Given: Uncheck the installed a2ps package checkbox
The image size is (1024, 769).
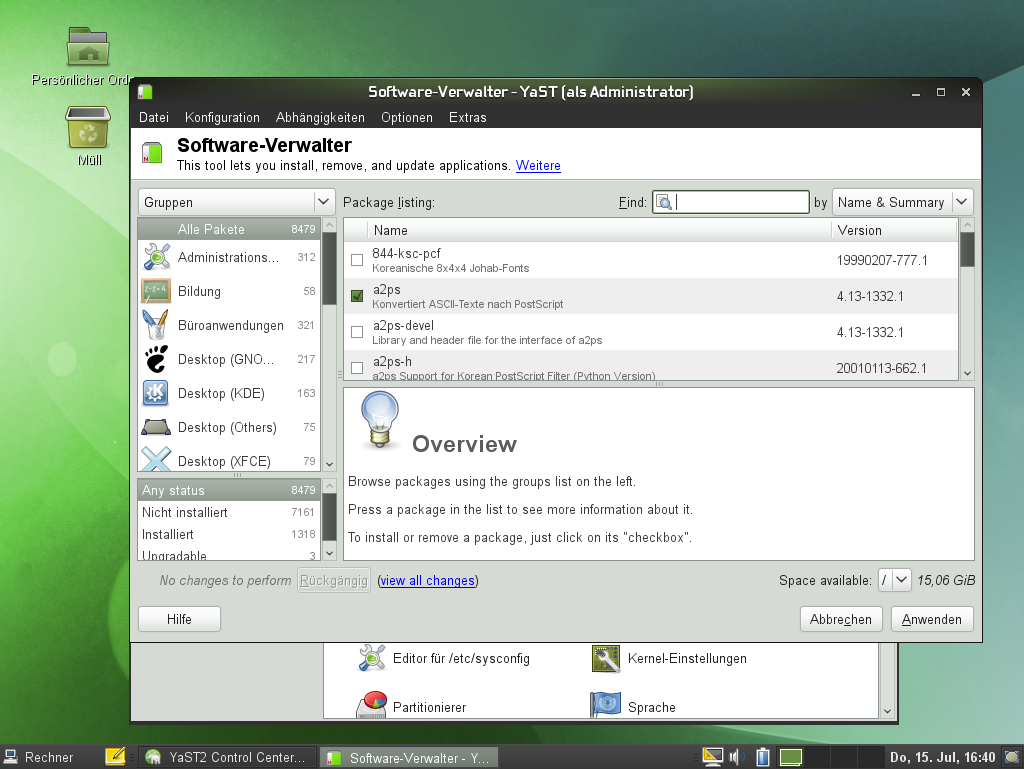Looking at the screenshot, I should [x=356, y=296].
